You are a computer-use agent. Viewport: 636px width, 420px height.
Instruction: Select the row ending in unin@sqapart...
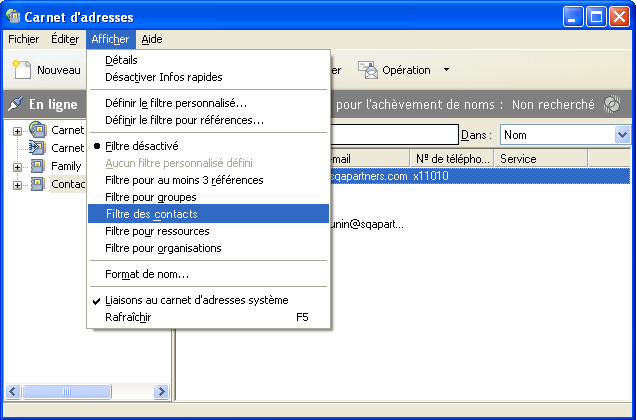click(x=367, y=224)
